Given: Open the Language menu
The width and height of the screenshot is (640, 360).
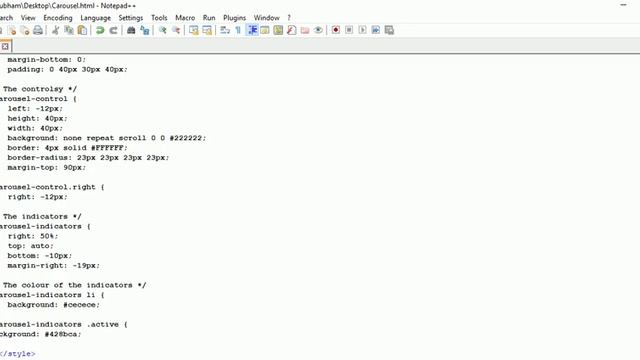Looking at the screenshot, I should pos(96,18).
